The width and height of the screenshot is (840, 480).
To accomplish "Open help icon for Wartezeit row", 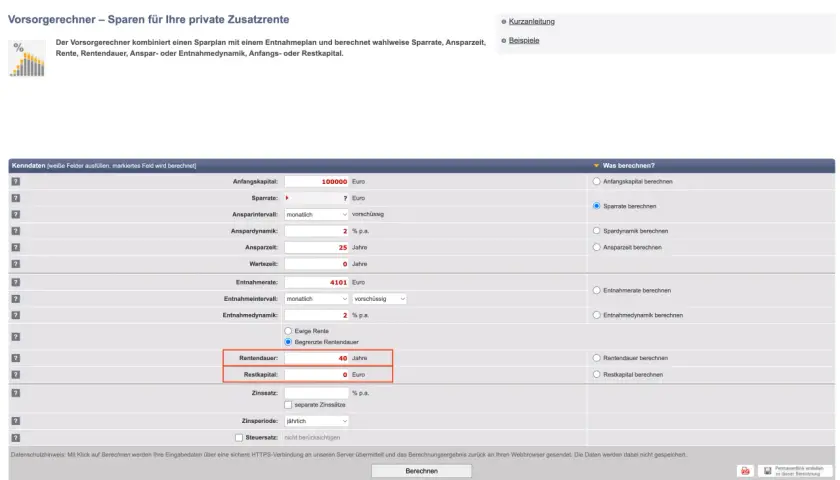I will 16,264.
